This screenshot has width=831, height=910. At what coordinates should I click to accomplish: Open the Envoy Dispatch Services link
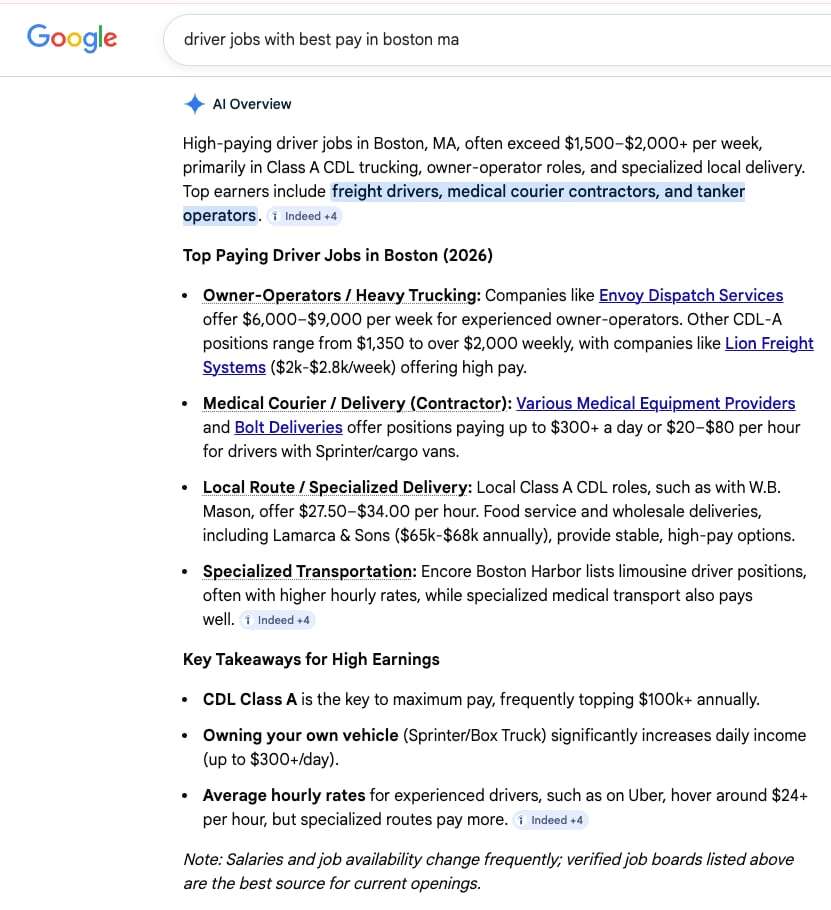(690, 295)
